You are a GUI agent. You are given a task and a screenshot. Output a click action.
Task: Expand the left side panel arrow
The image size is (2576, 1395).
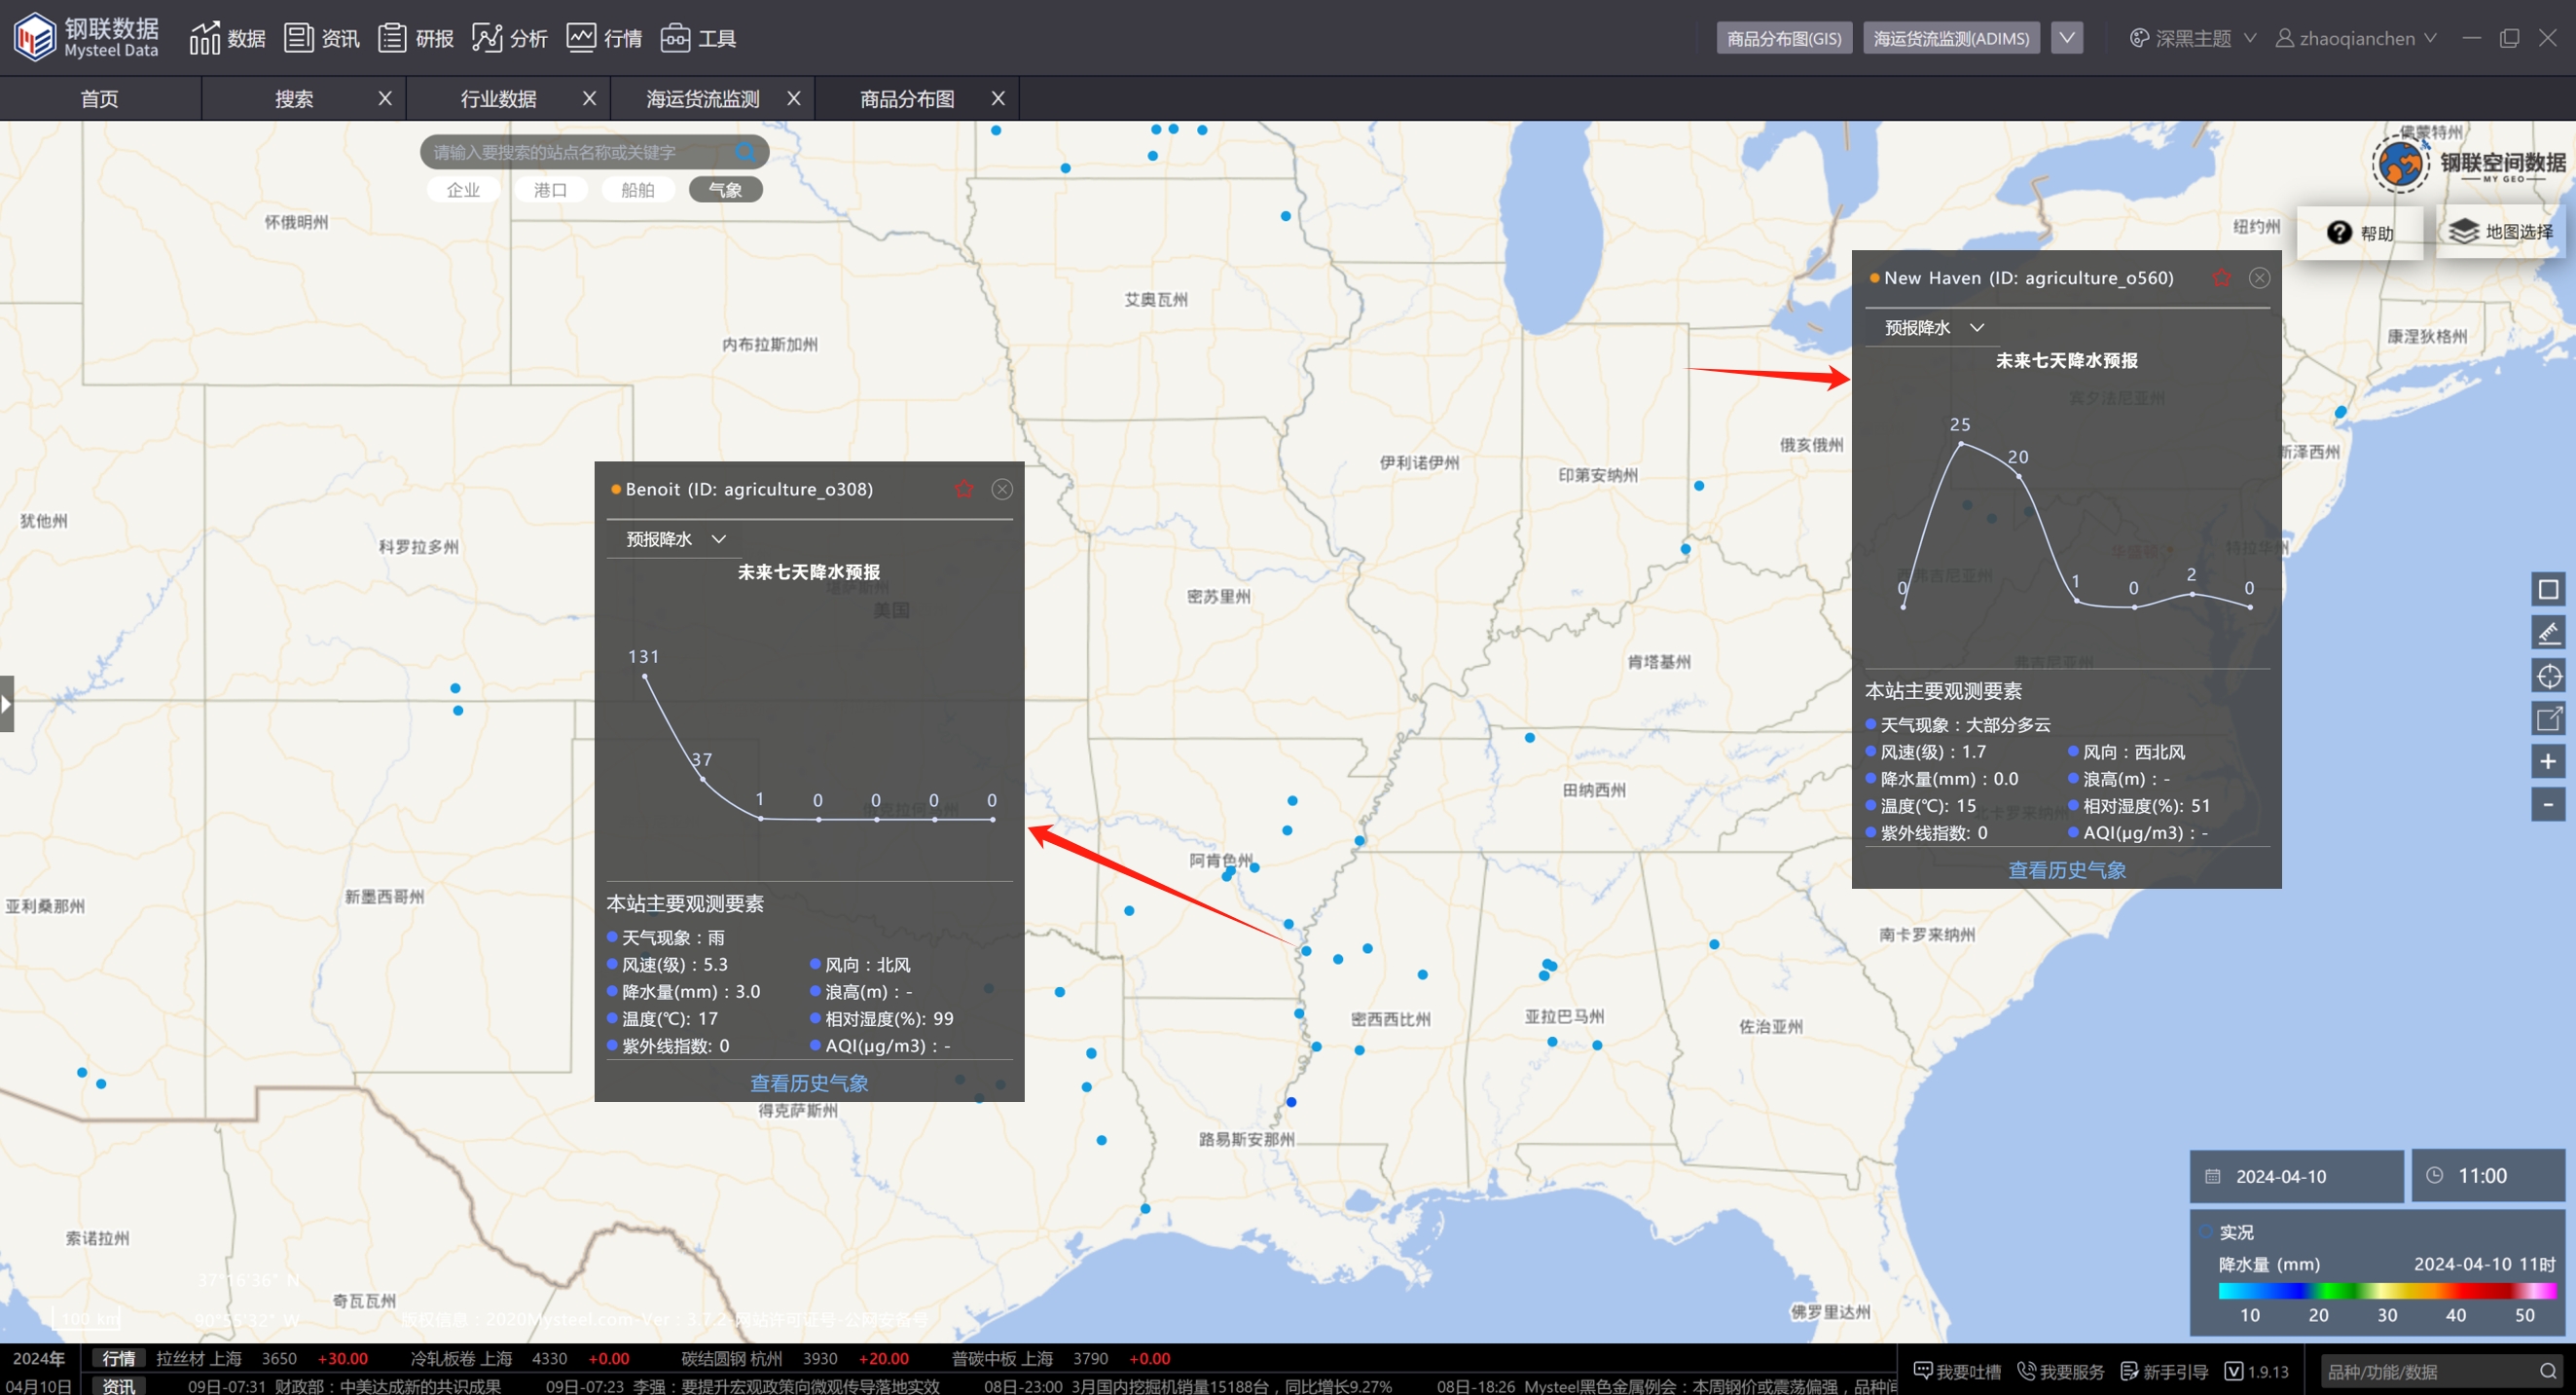pyautogui.click(x=7, y=703)
